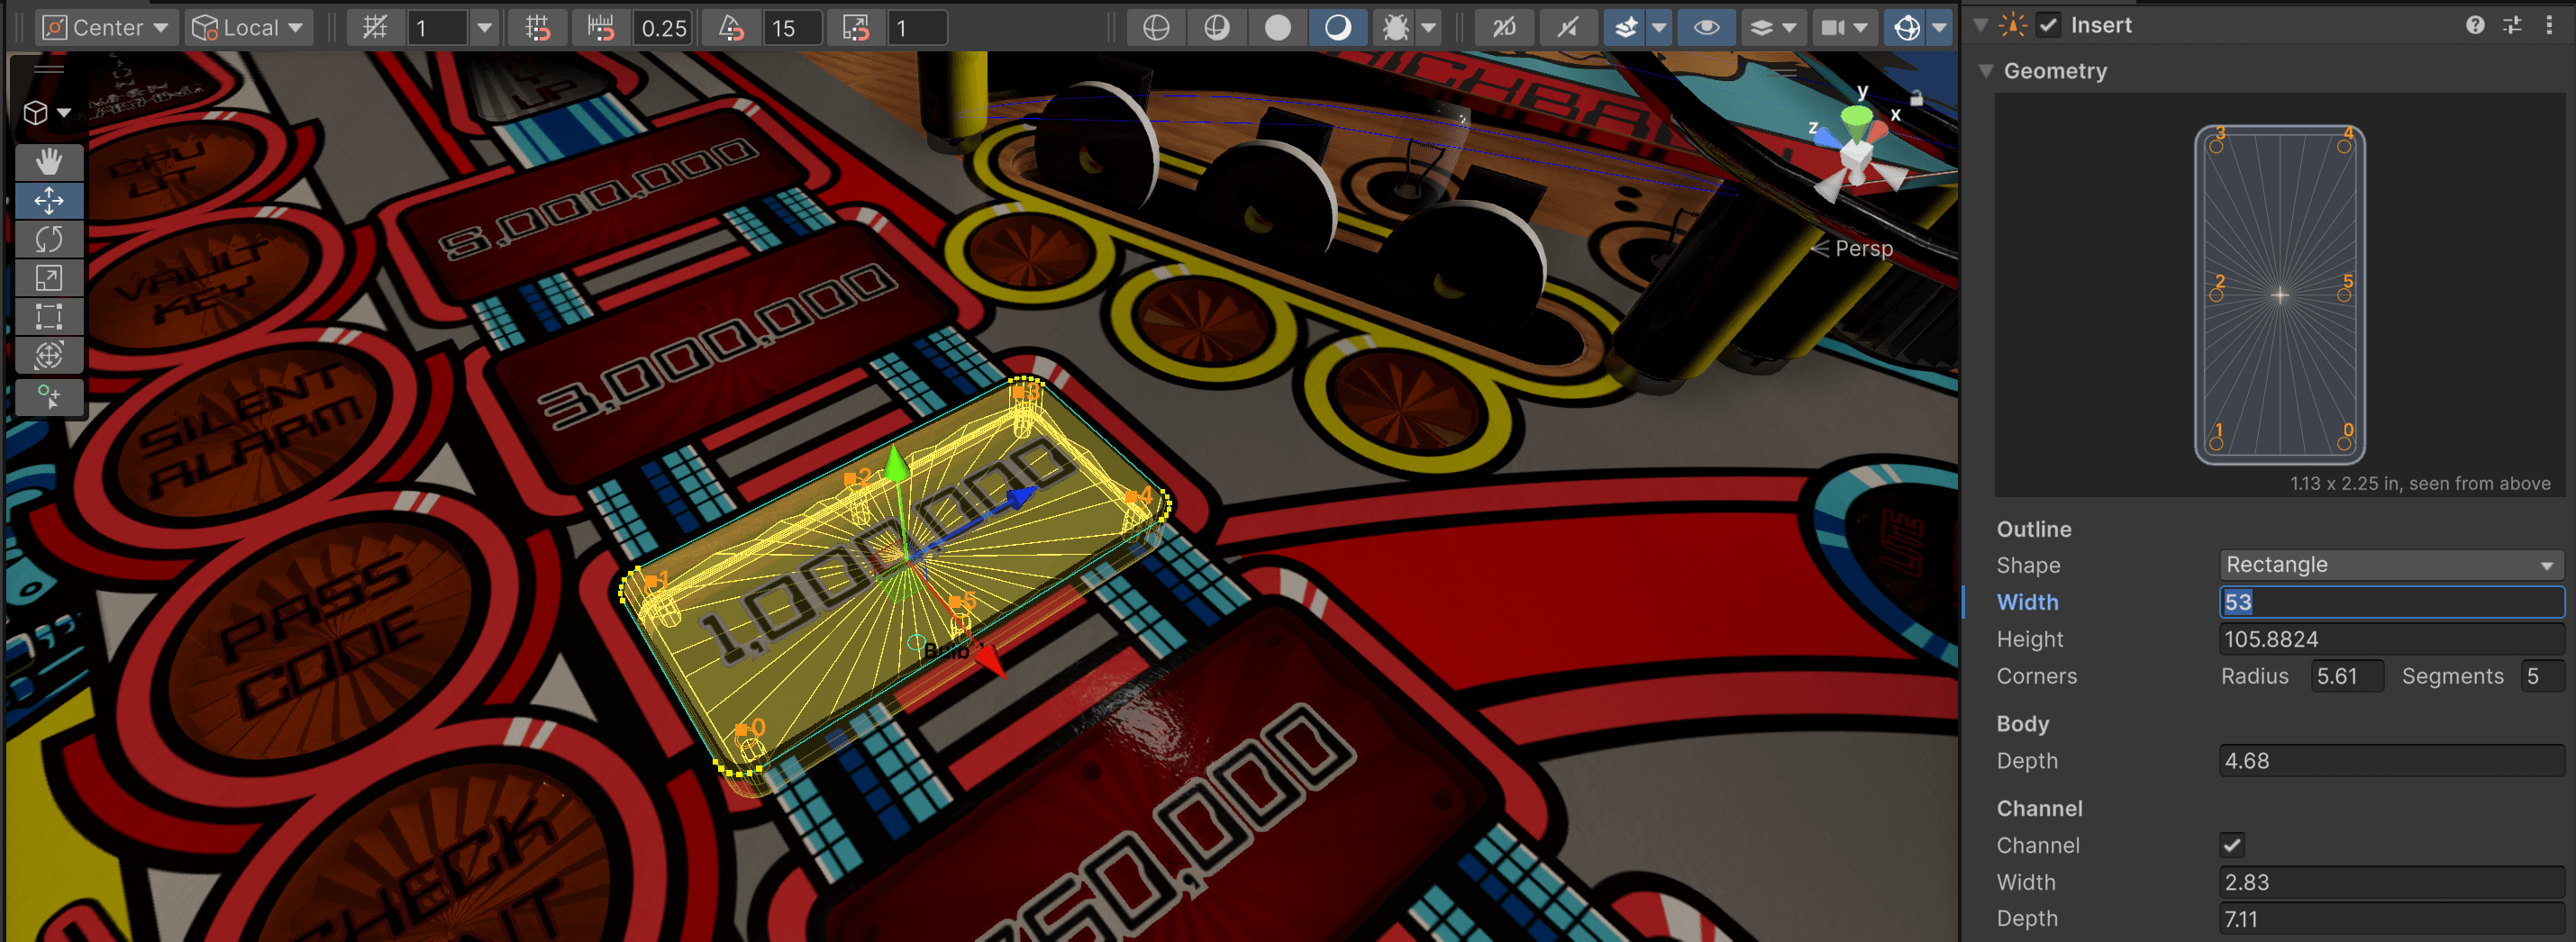Collapse the Geometry section

[1987, 71]
